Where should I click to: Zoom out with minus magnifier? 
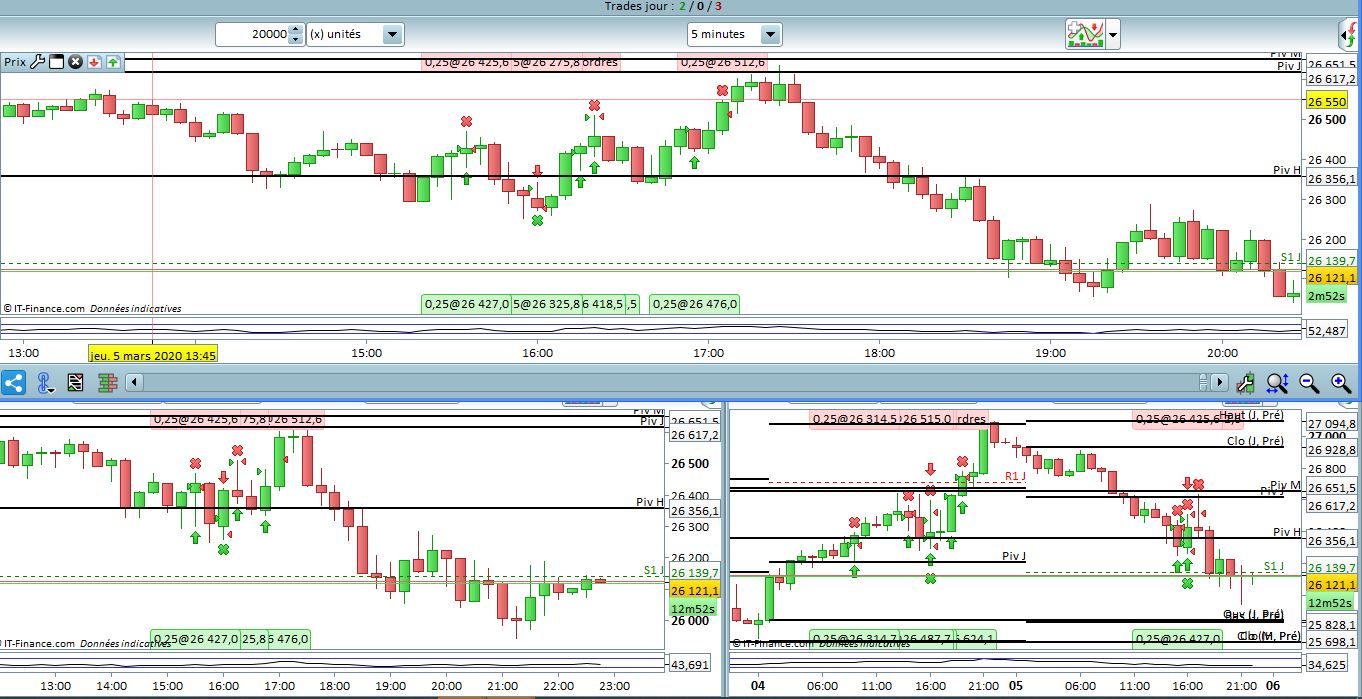point(1309,382)
